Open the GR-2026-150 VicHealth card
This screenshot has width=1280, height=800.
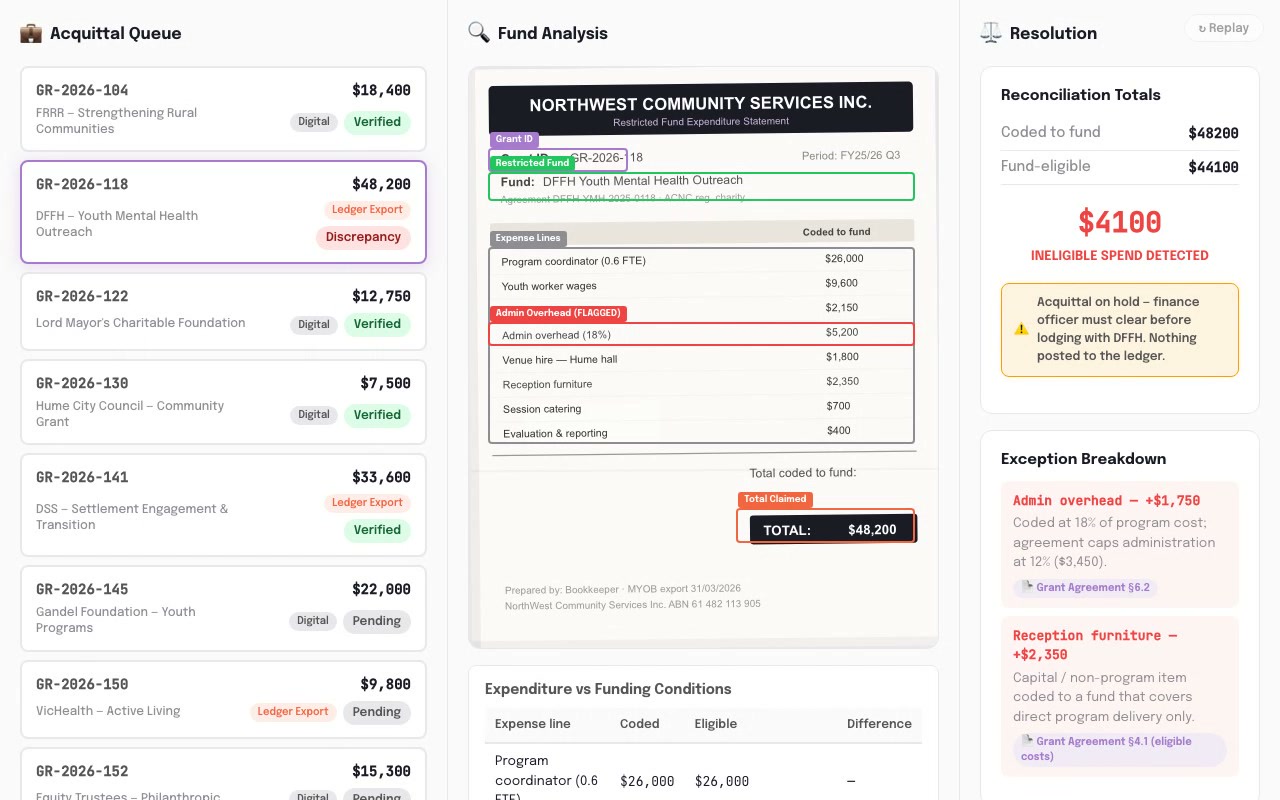[223, 699]
